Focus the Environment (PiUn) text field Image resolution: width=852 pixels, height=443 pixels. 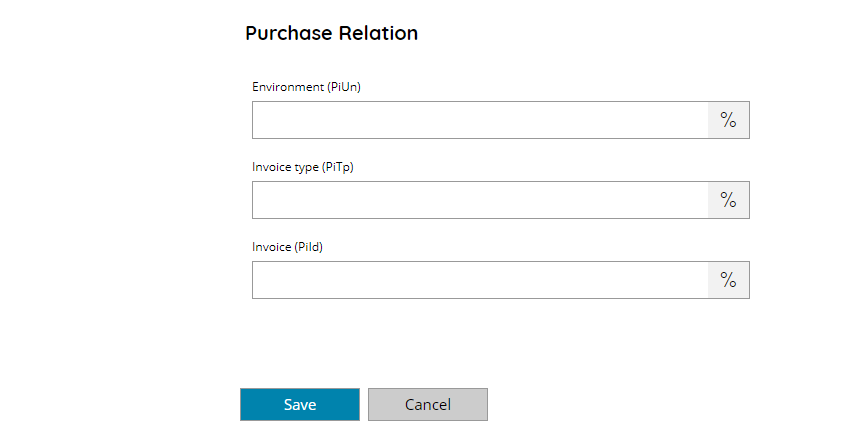(480, 120)
